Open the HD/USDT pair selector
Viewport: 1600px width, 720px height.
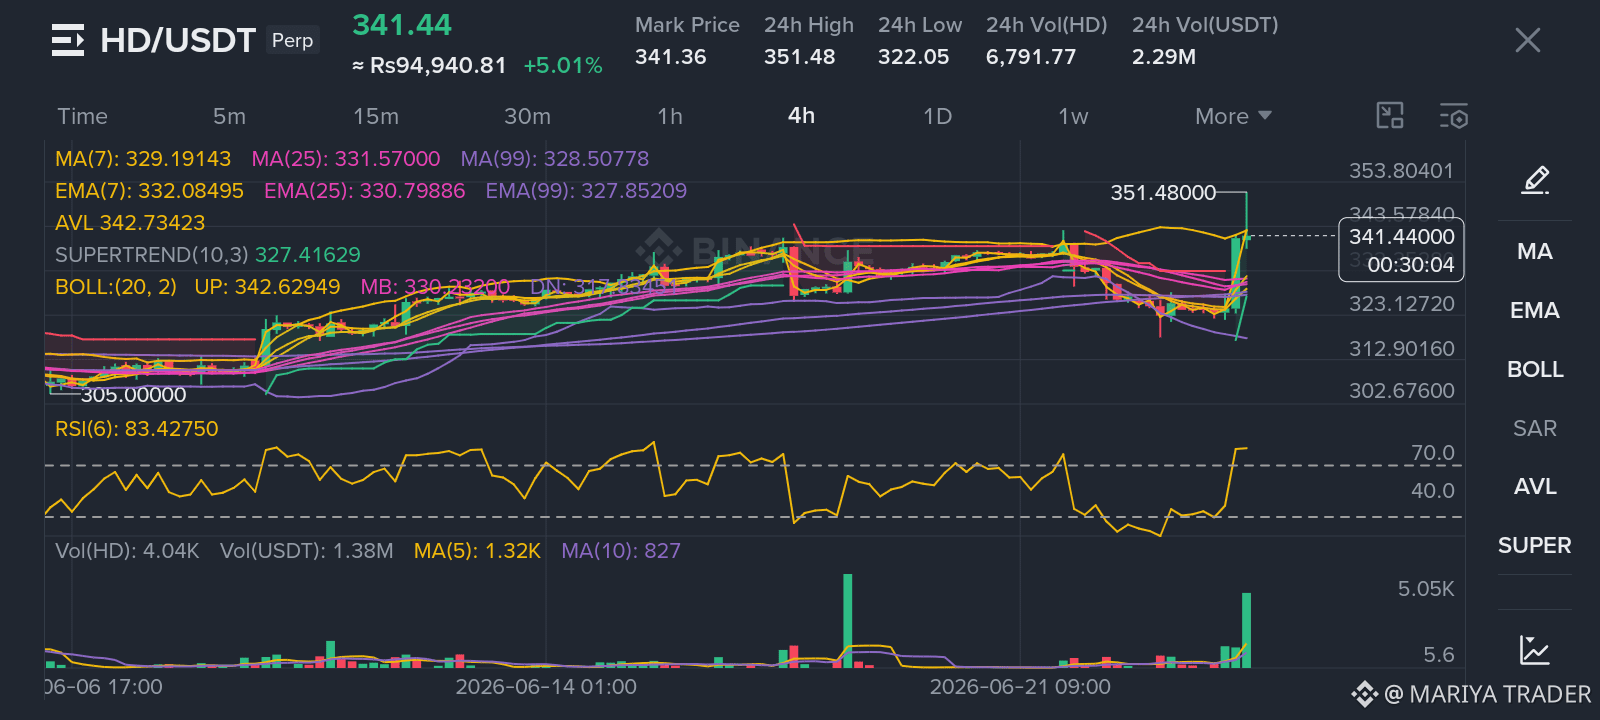pyautogui.click(x=178, y=40)
